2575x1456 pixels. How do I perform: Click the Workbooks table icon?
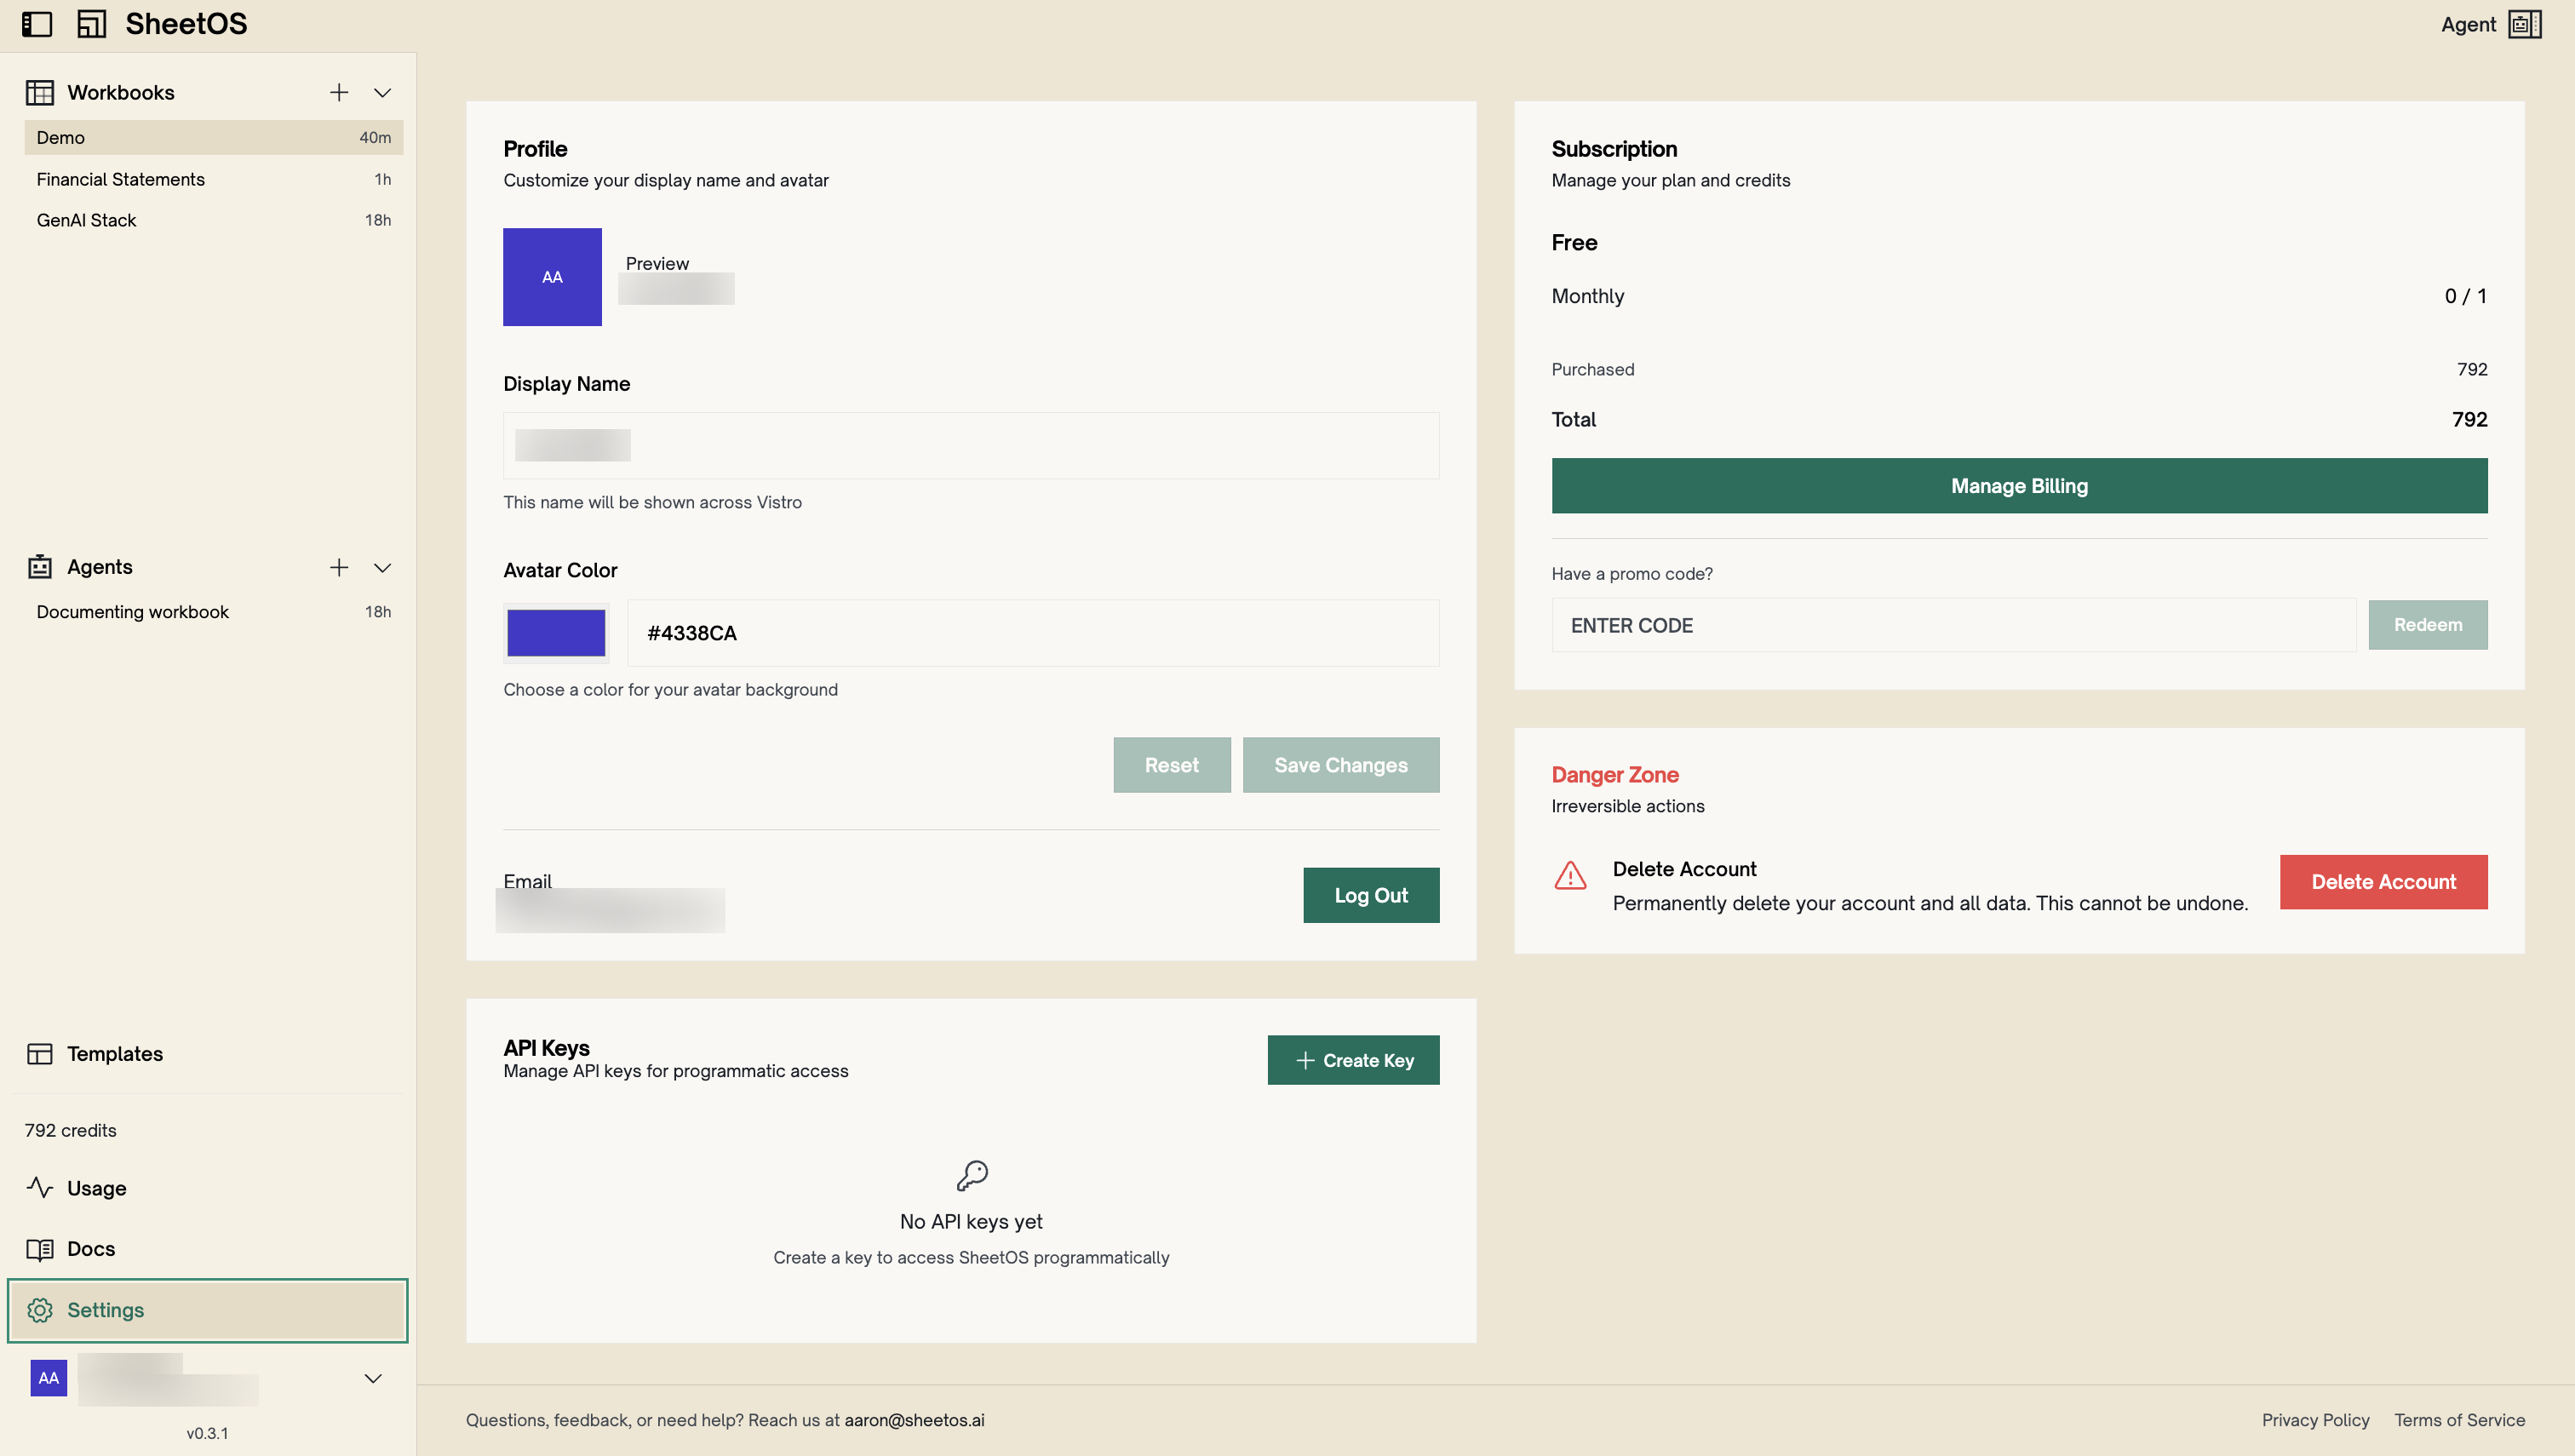click(40, 91)
